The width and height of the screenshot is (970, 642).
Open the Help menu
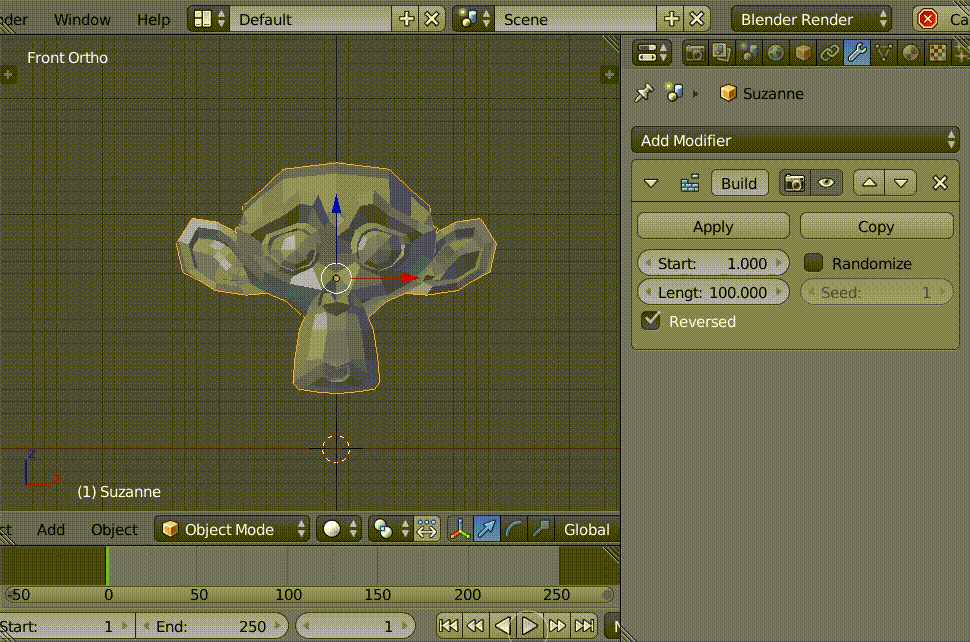tap(153, 19)
